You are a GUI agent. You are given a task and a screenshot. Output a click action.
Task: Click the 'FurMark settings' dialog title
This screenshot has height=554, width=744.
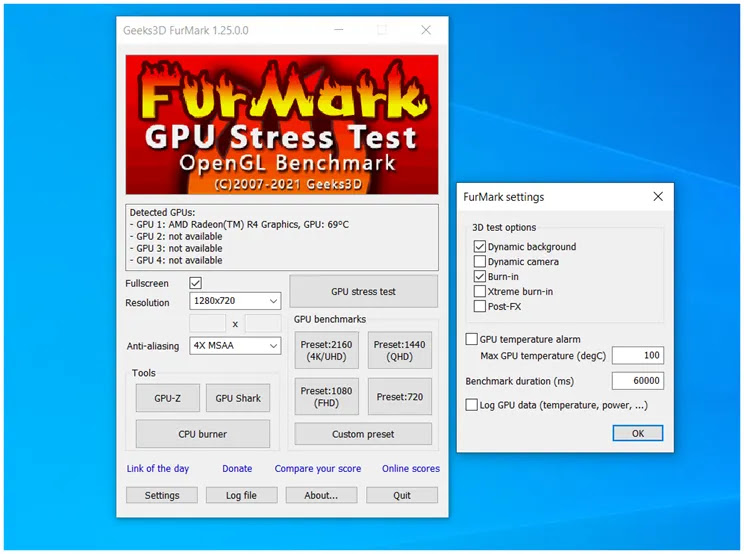504,197
